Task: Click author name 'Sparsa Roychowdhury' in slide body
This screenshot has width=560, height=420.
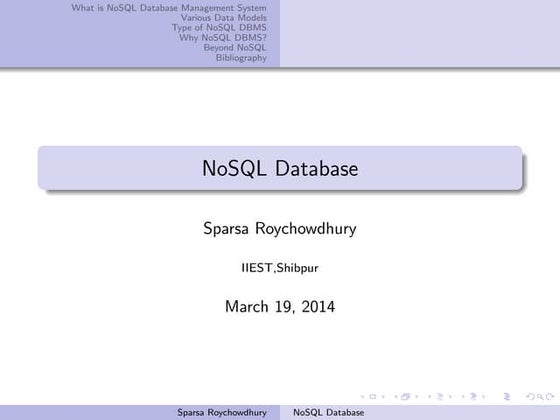Action: [280, 229]
